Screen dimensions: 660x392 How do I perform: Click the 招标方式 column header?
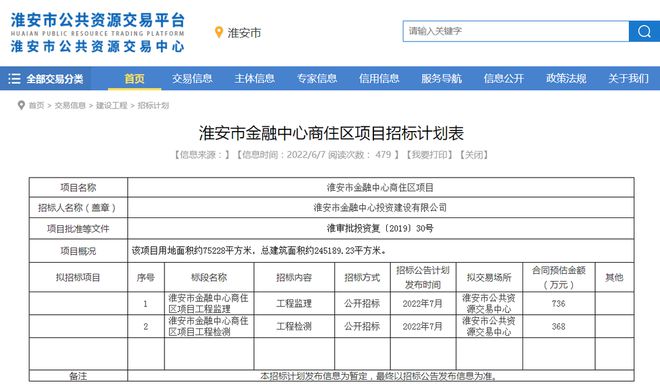pos(362,277)
